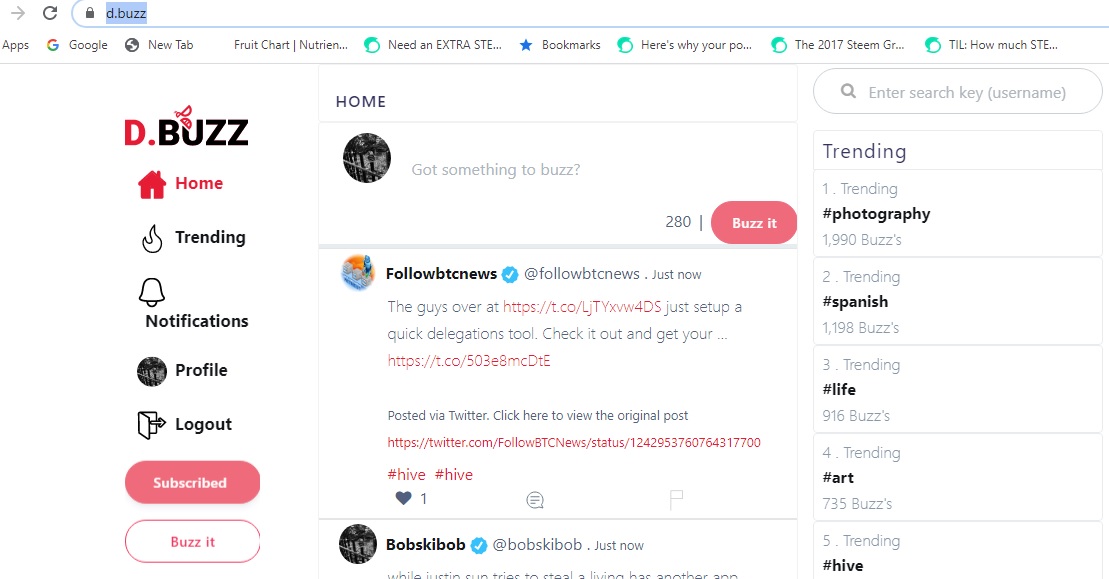
Task: Click the Logout door icon
Action: point(151,425)
